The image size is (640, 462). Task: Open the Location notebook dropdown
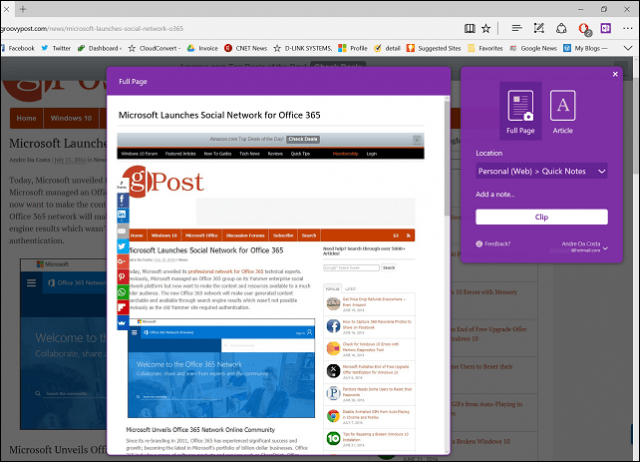(x=541, y=171)
